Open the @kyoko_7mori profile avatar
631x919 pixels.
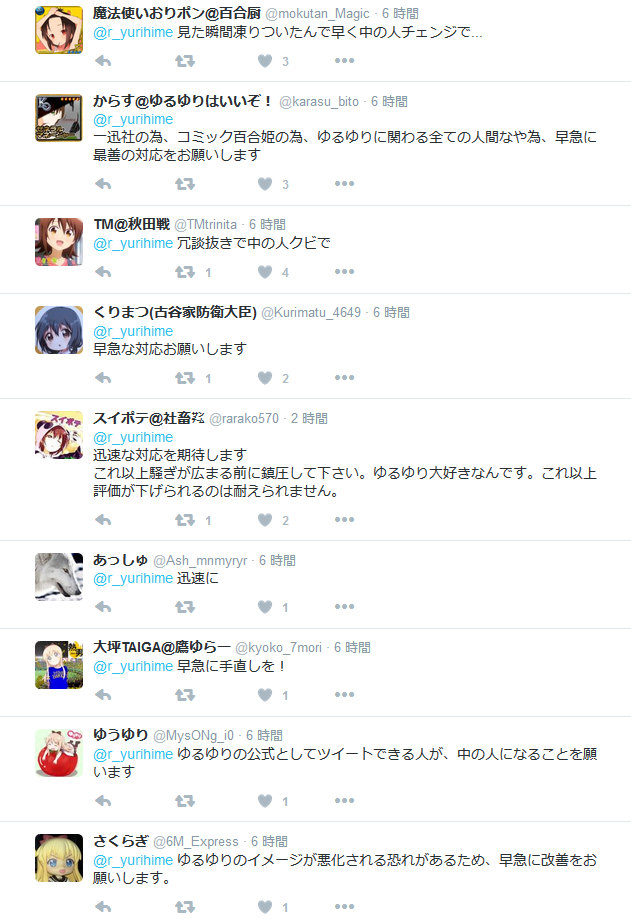click(x=59, y=665)
